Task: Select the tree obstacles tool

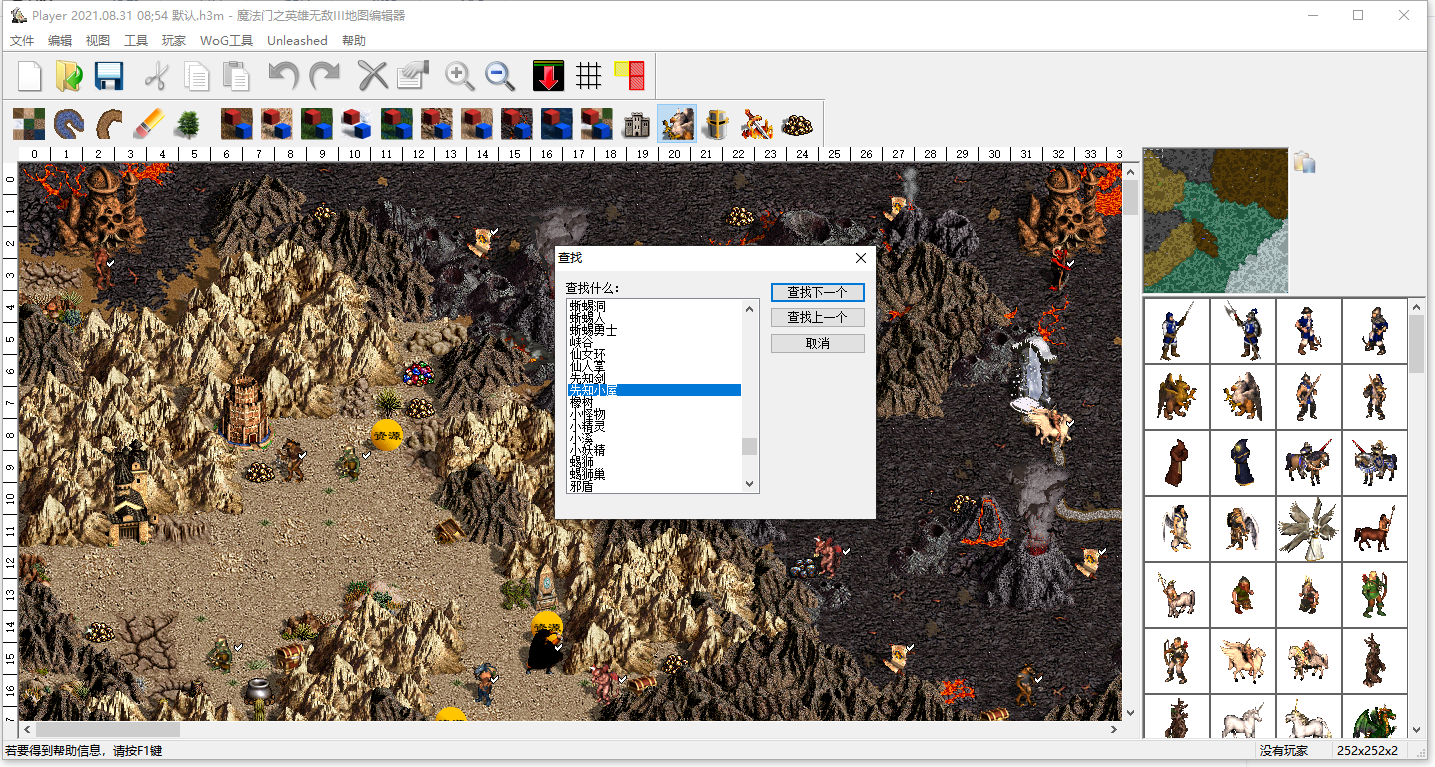Action: (x=187, y=124)
